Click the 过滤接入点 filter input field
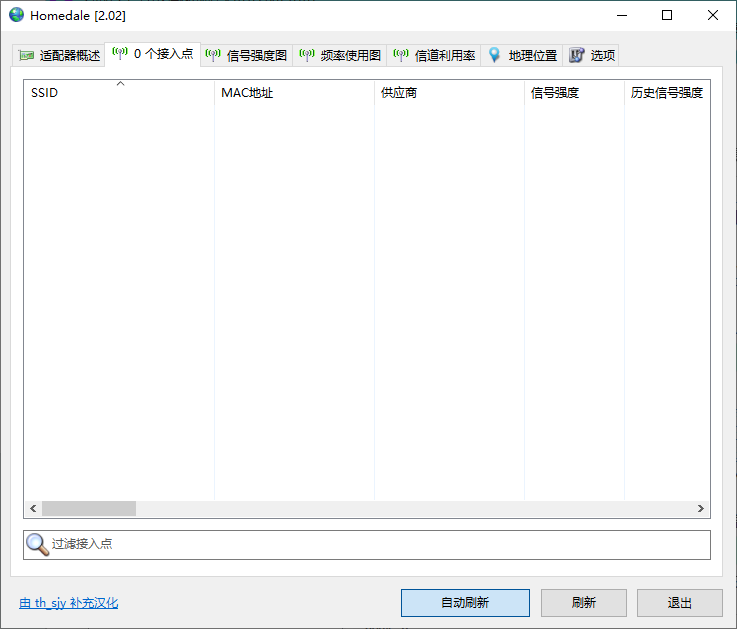This screenshot has height=629, width=737. coord(367,545)
